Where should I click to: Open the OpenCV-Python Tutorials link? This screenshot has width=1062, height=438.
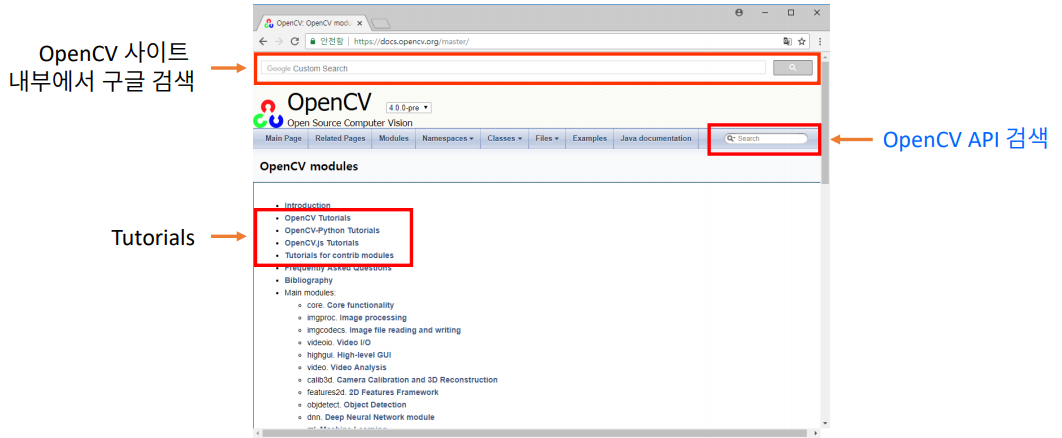point(332,230)
